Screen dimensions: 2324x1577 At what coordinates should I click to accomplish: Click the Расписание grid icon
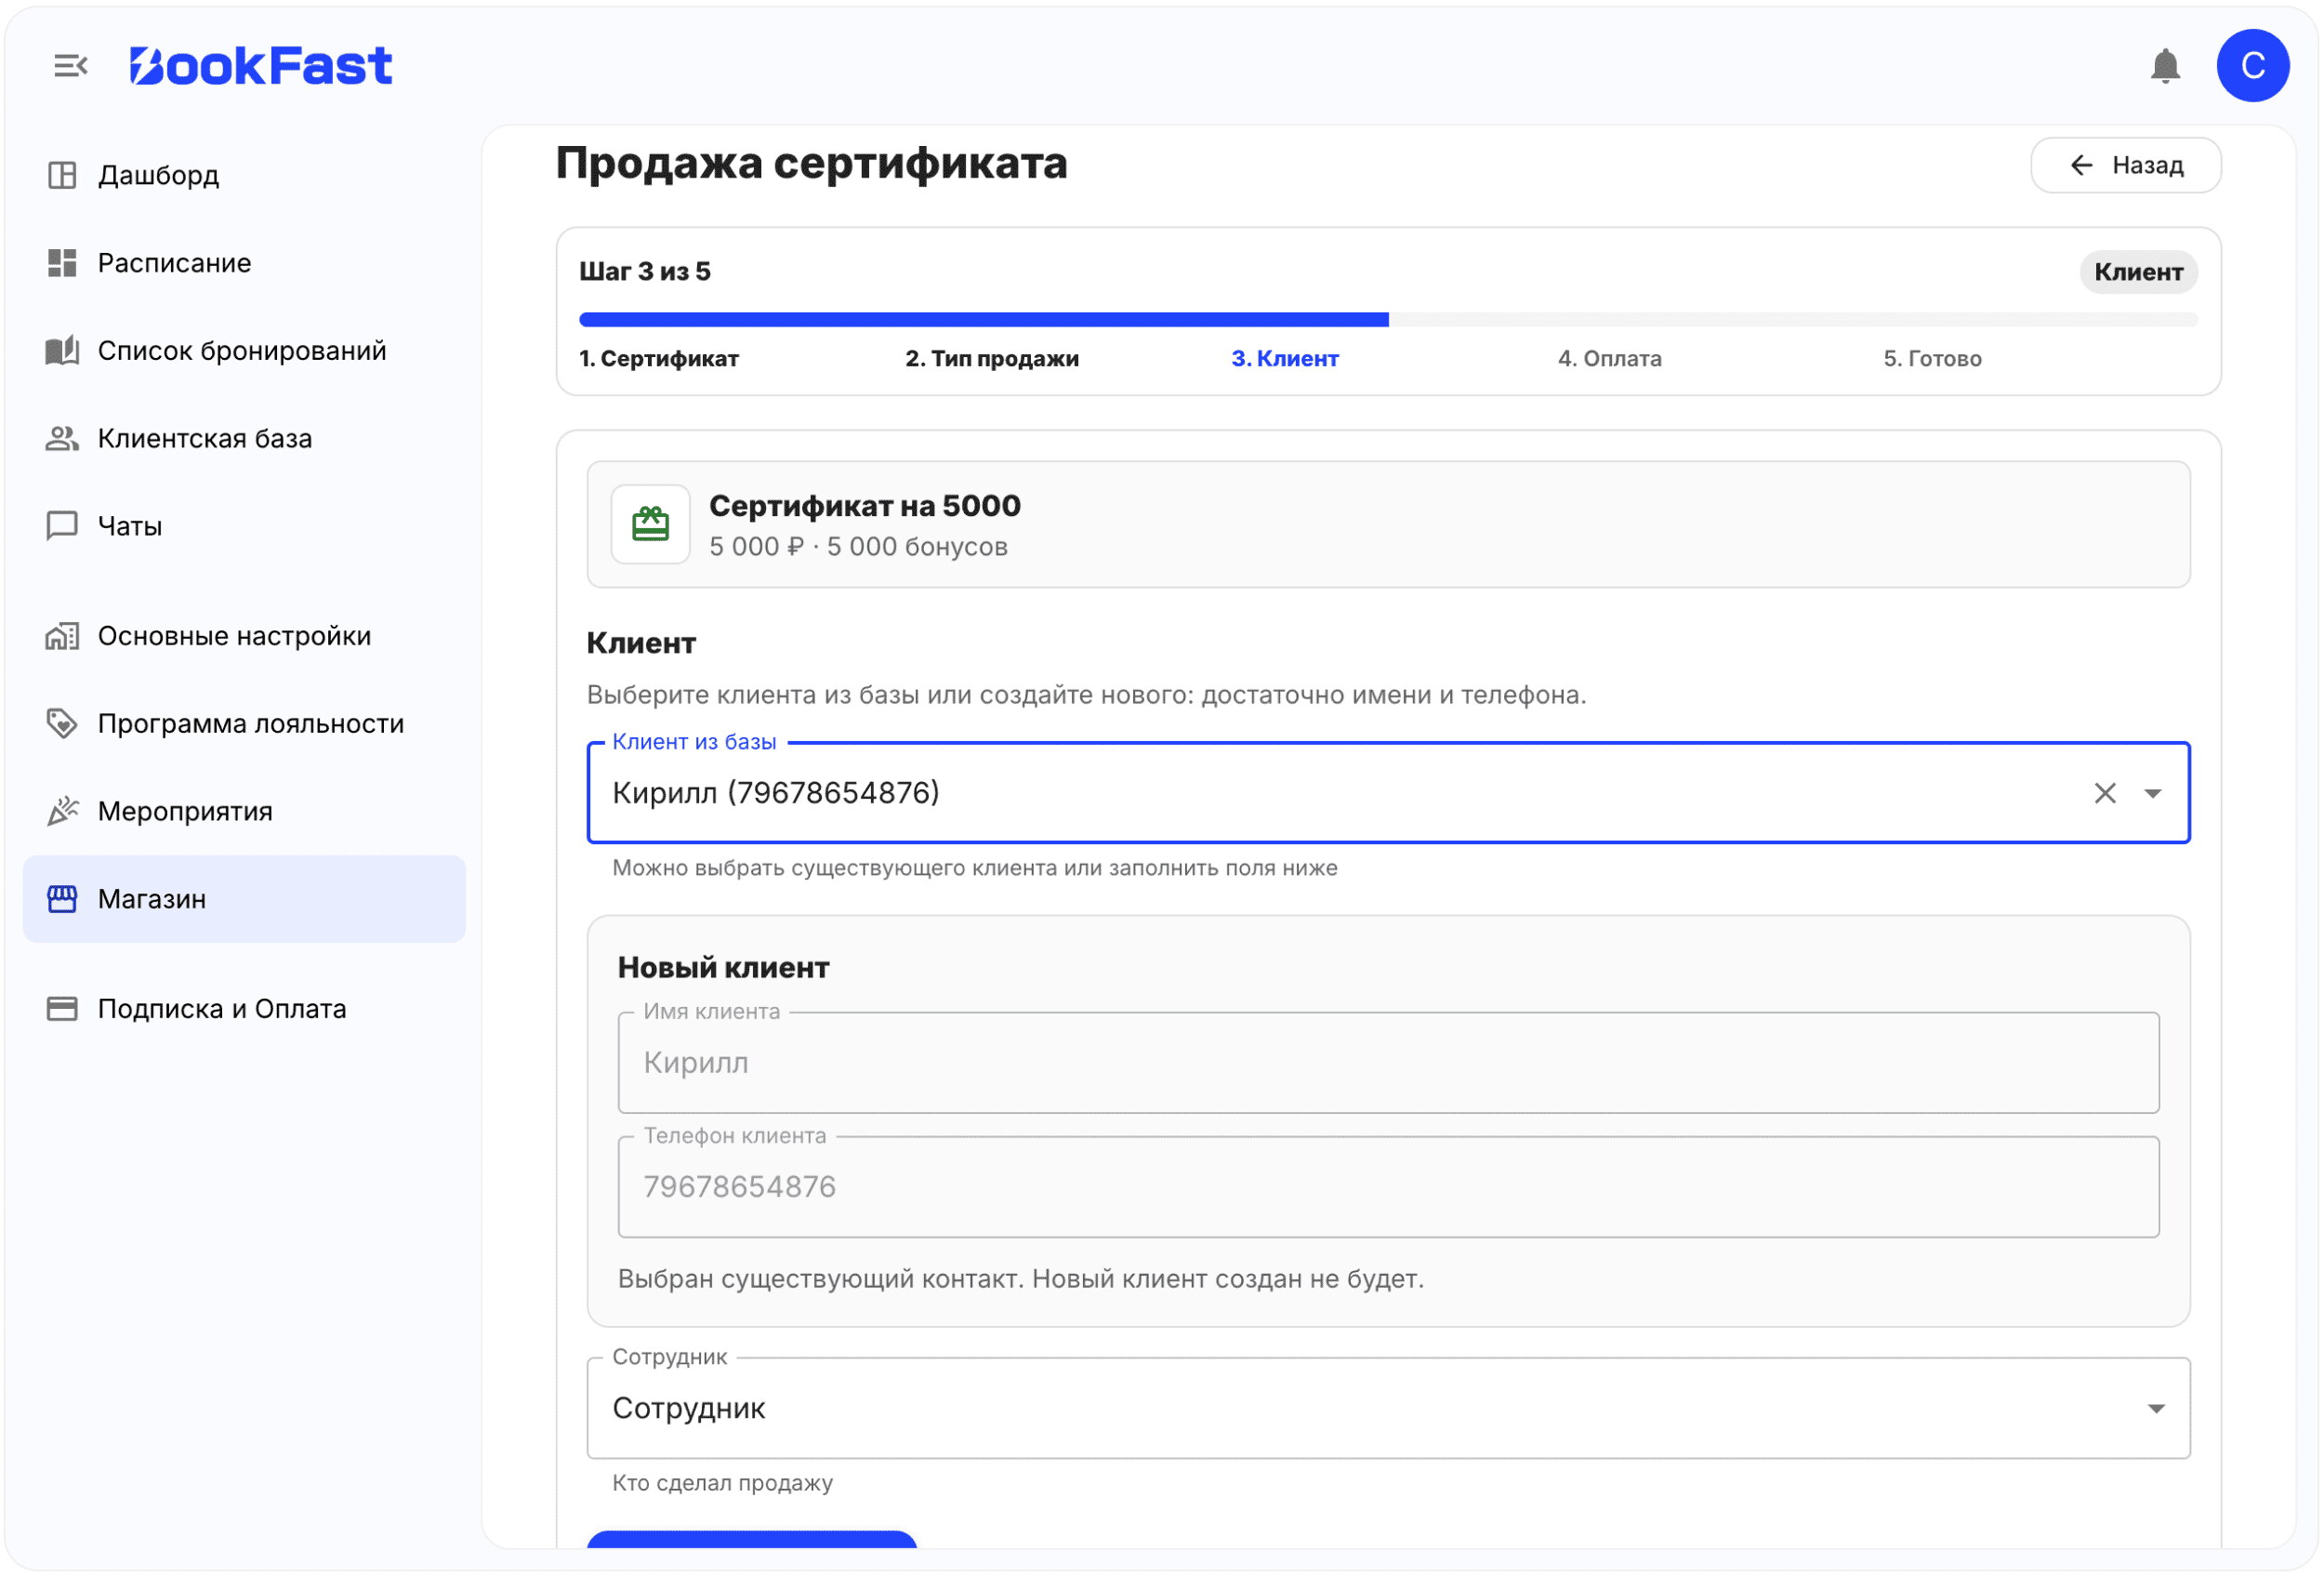click(62, 263)
